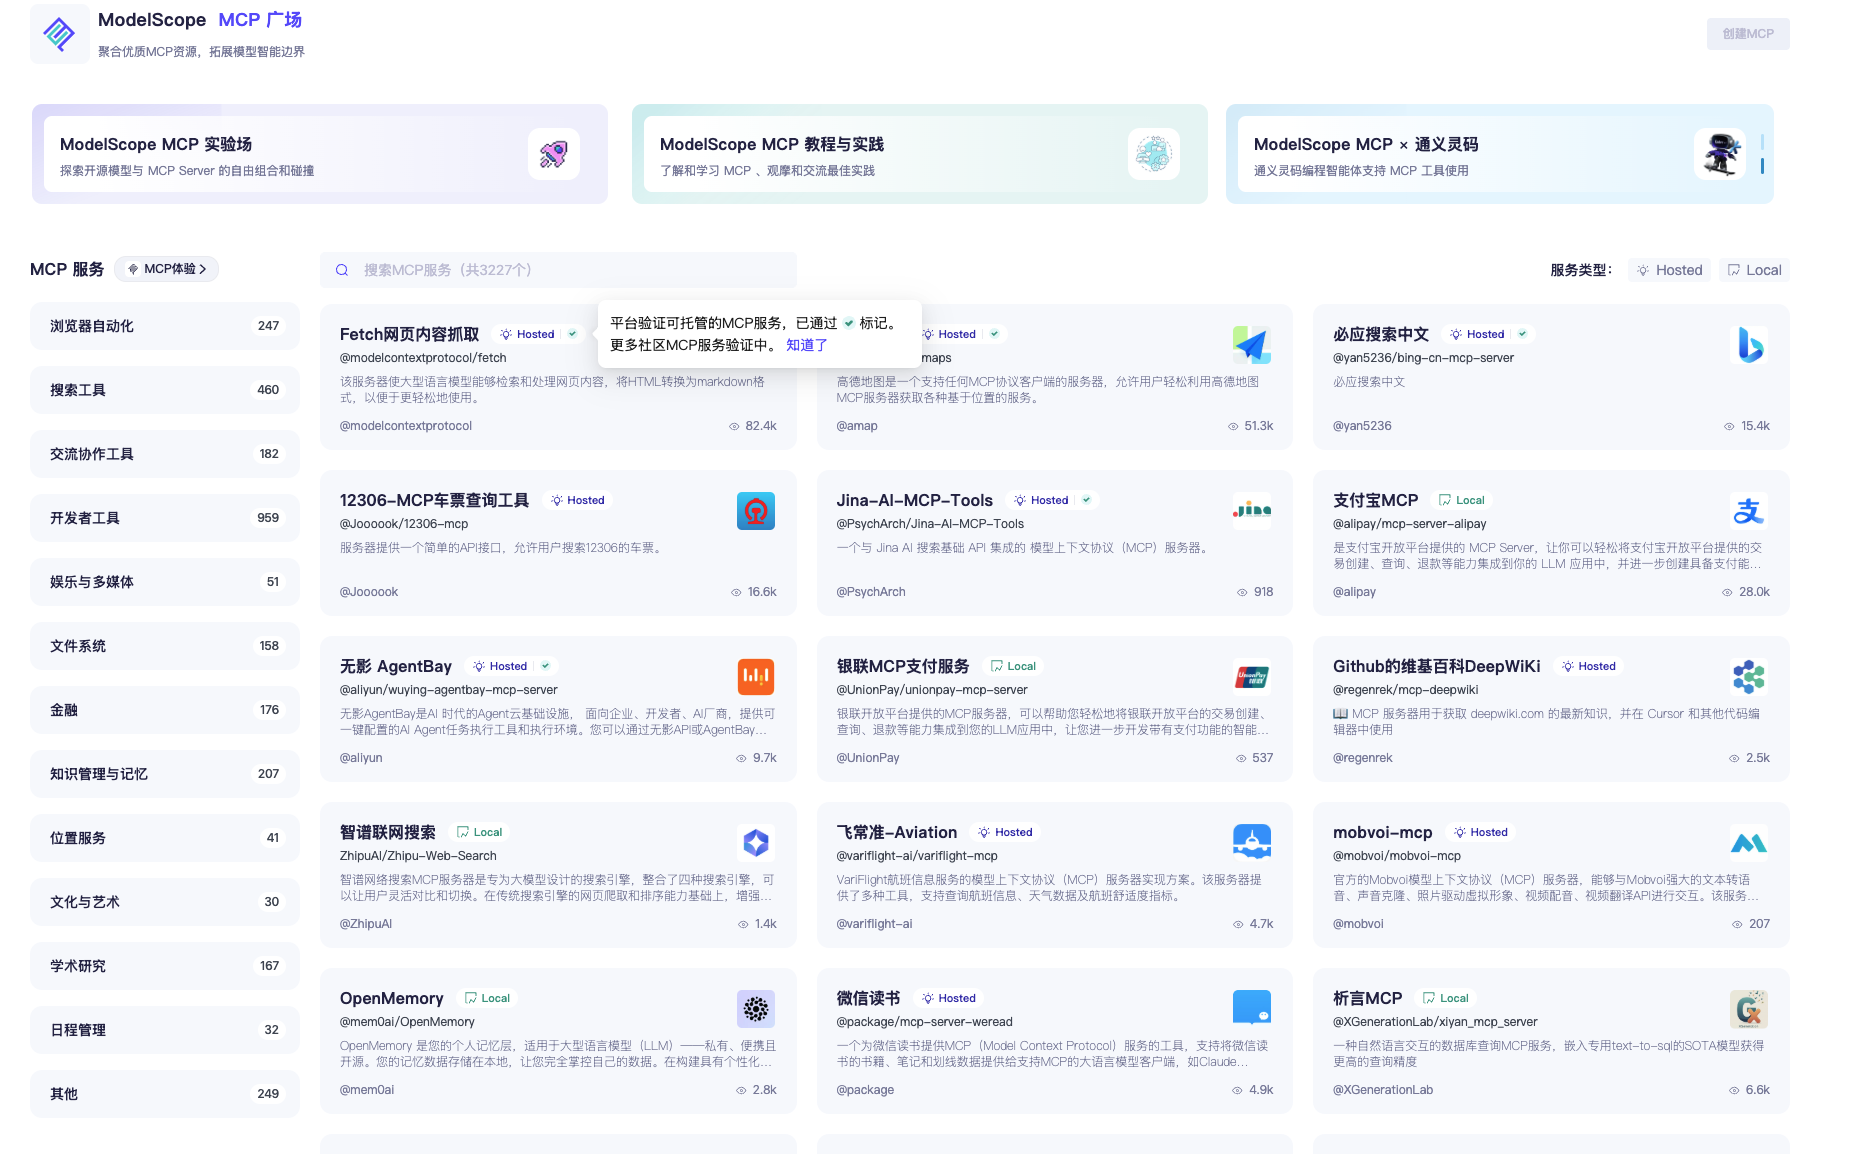
Task: Click the search MCP services input field
Action: coord(558,270)
